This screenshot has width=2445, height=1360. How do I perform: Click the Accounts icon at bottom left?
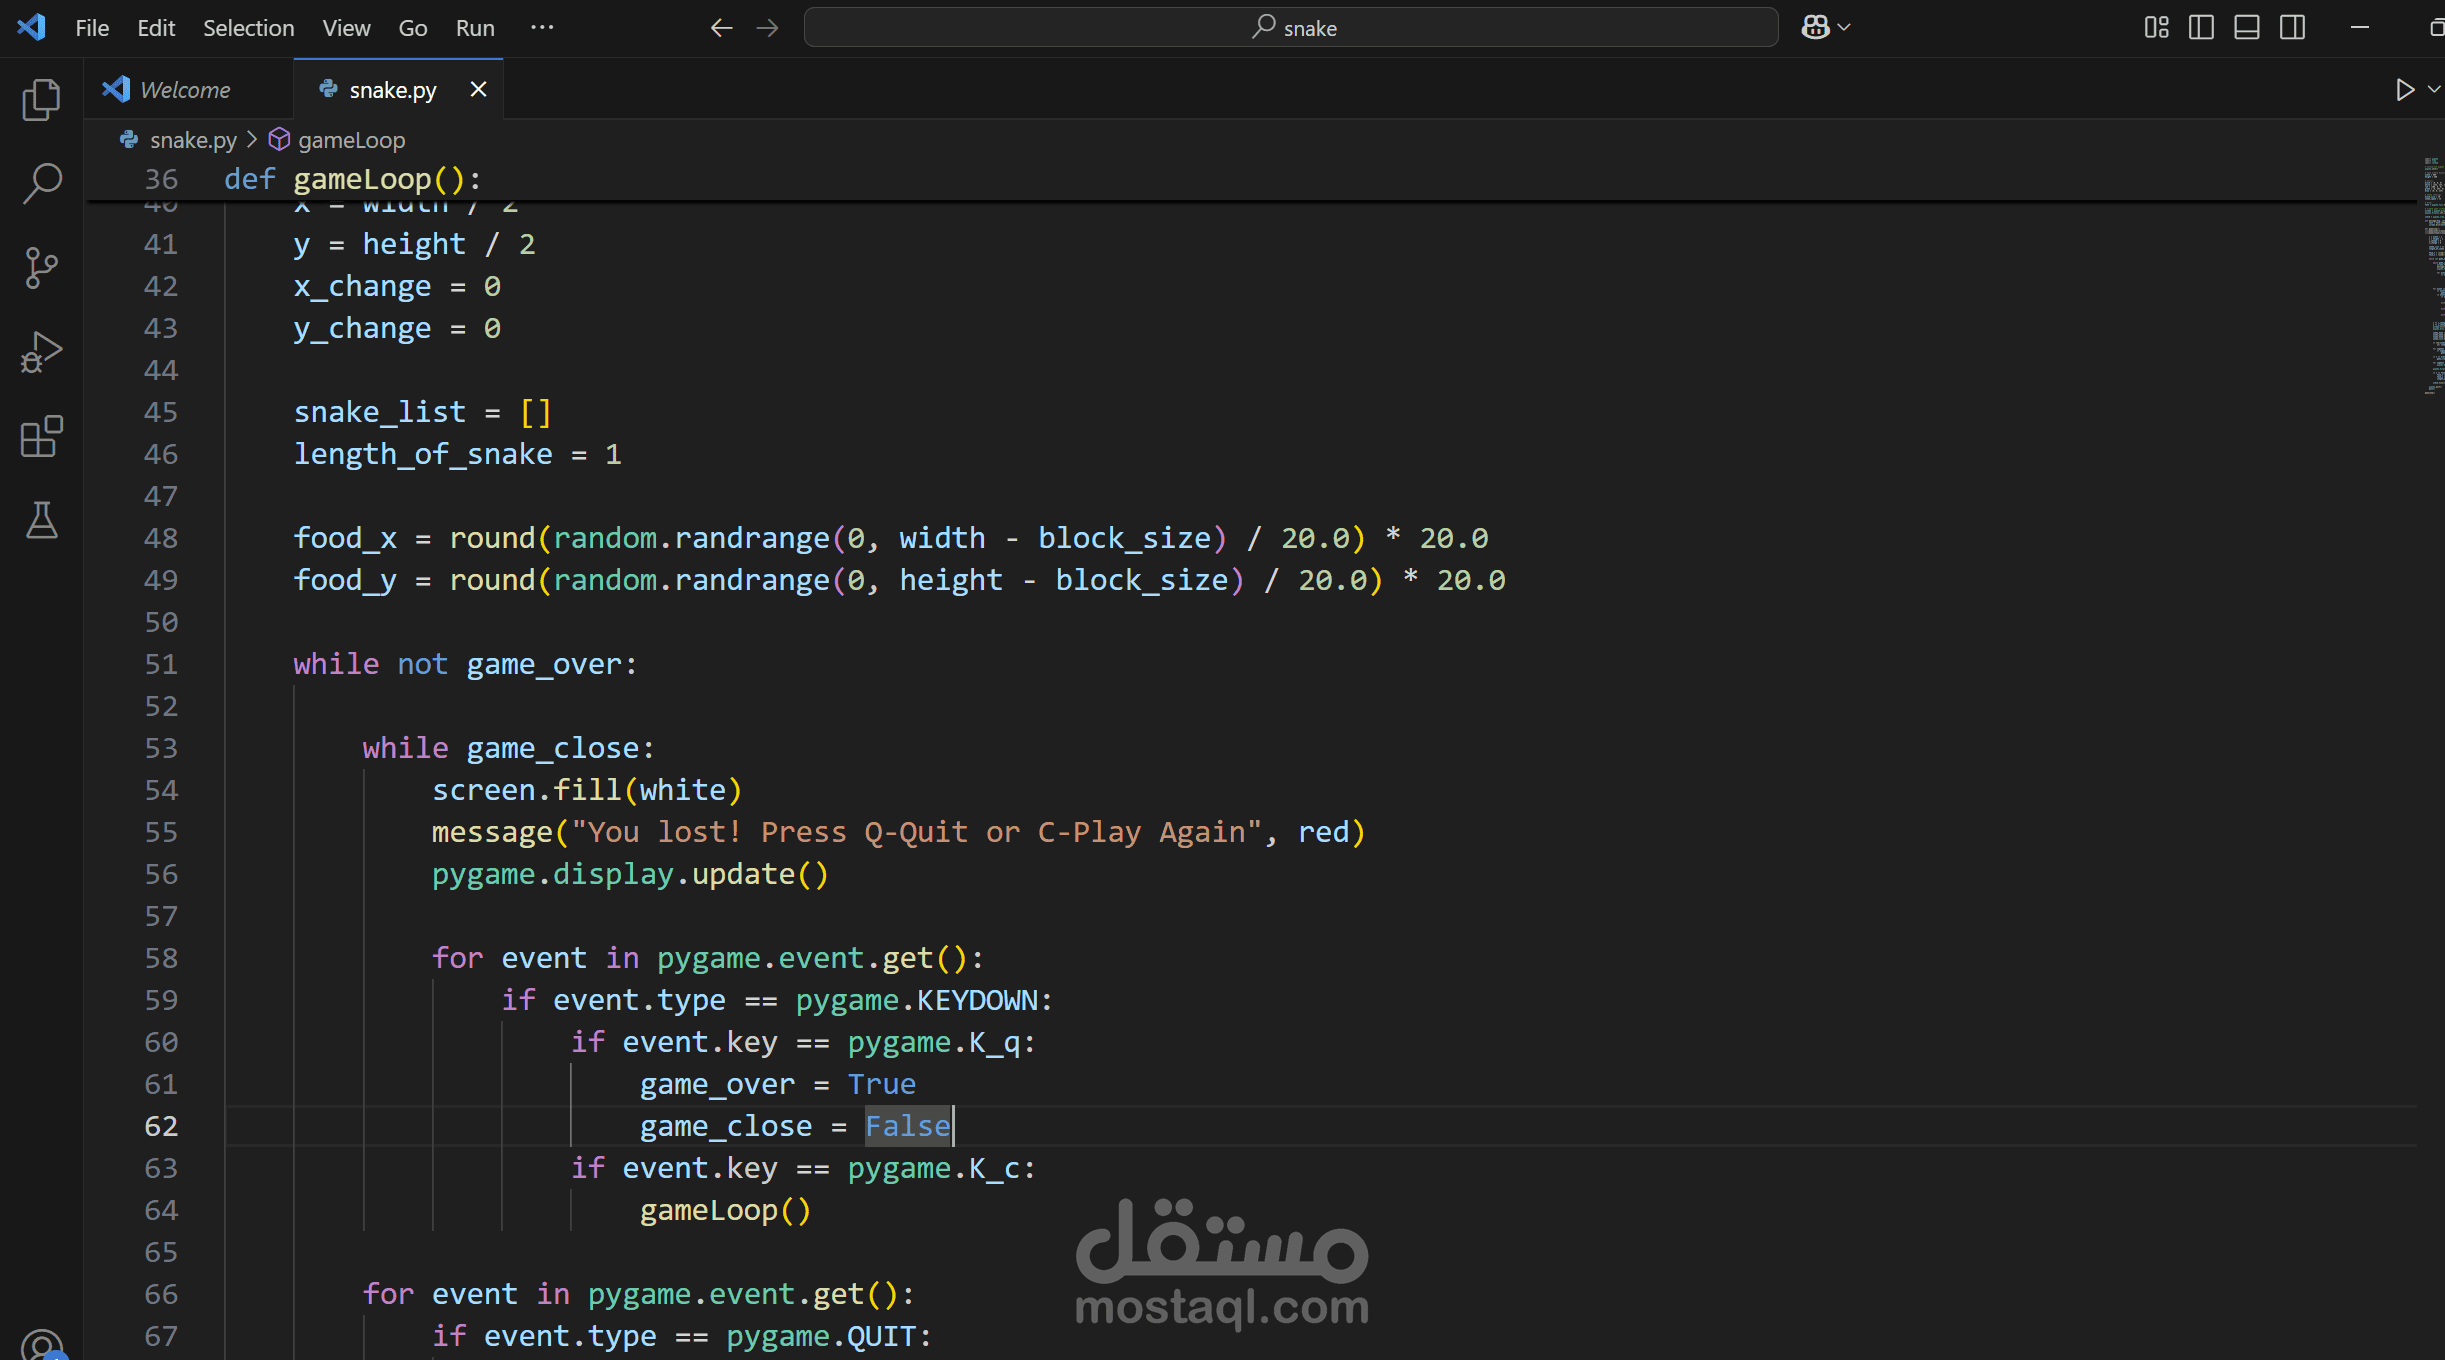(41, 1345)
